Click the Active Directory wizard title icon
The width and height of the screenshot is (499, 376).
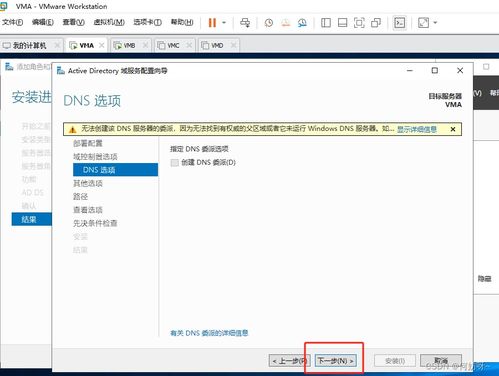pyautogui.click(x=61, y=71)
